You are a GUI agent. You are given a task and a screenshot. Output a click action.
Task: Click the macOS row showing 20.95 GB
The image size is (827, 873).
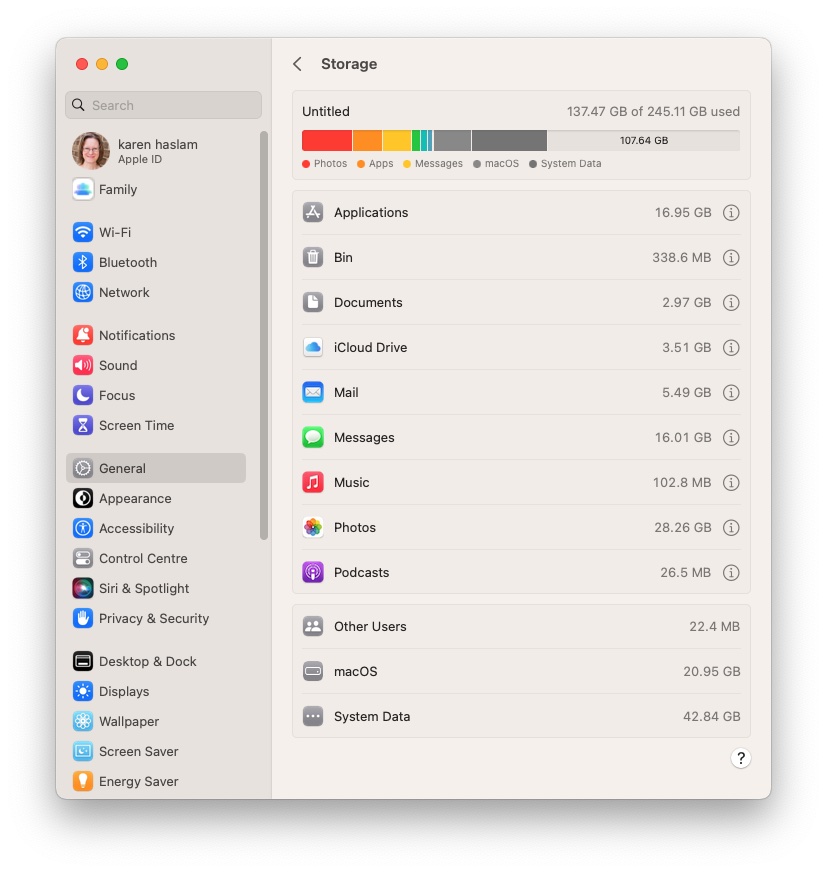tap(521, 671)
